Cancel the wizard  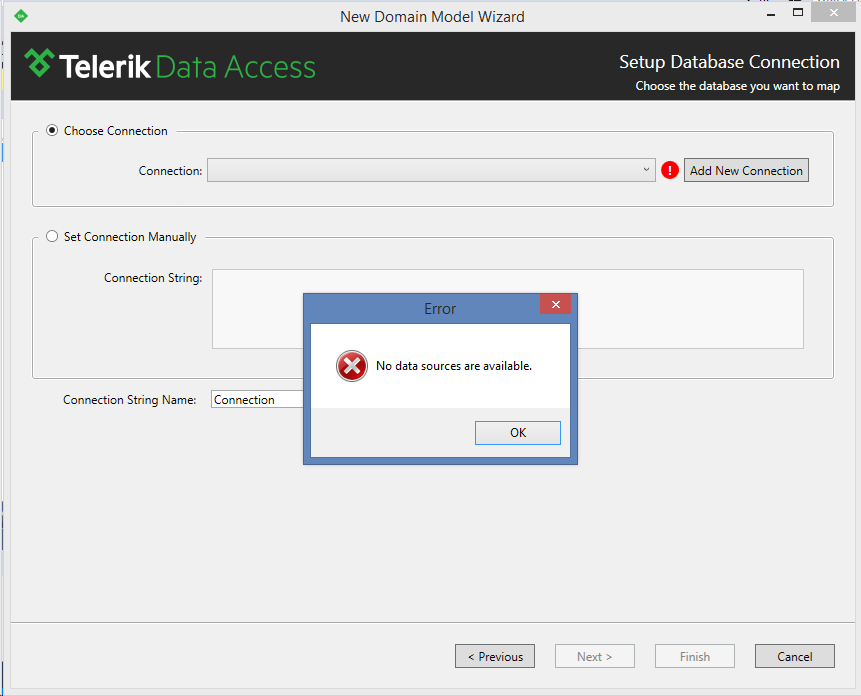tap(795, 656)
